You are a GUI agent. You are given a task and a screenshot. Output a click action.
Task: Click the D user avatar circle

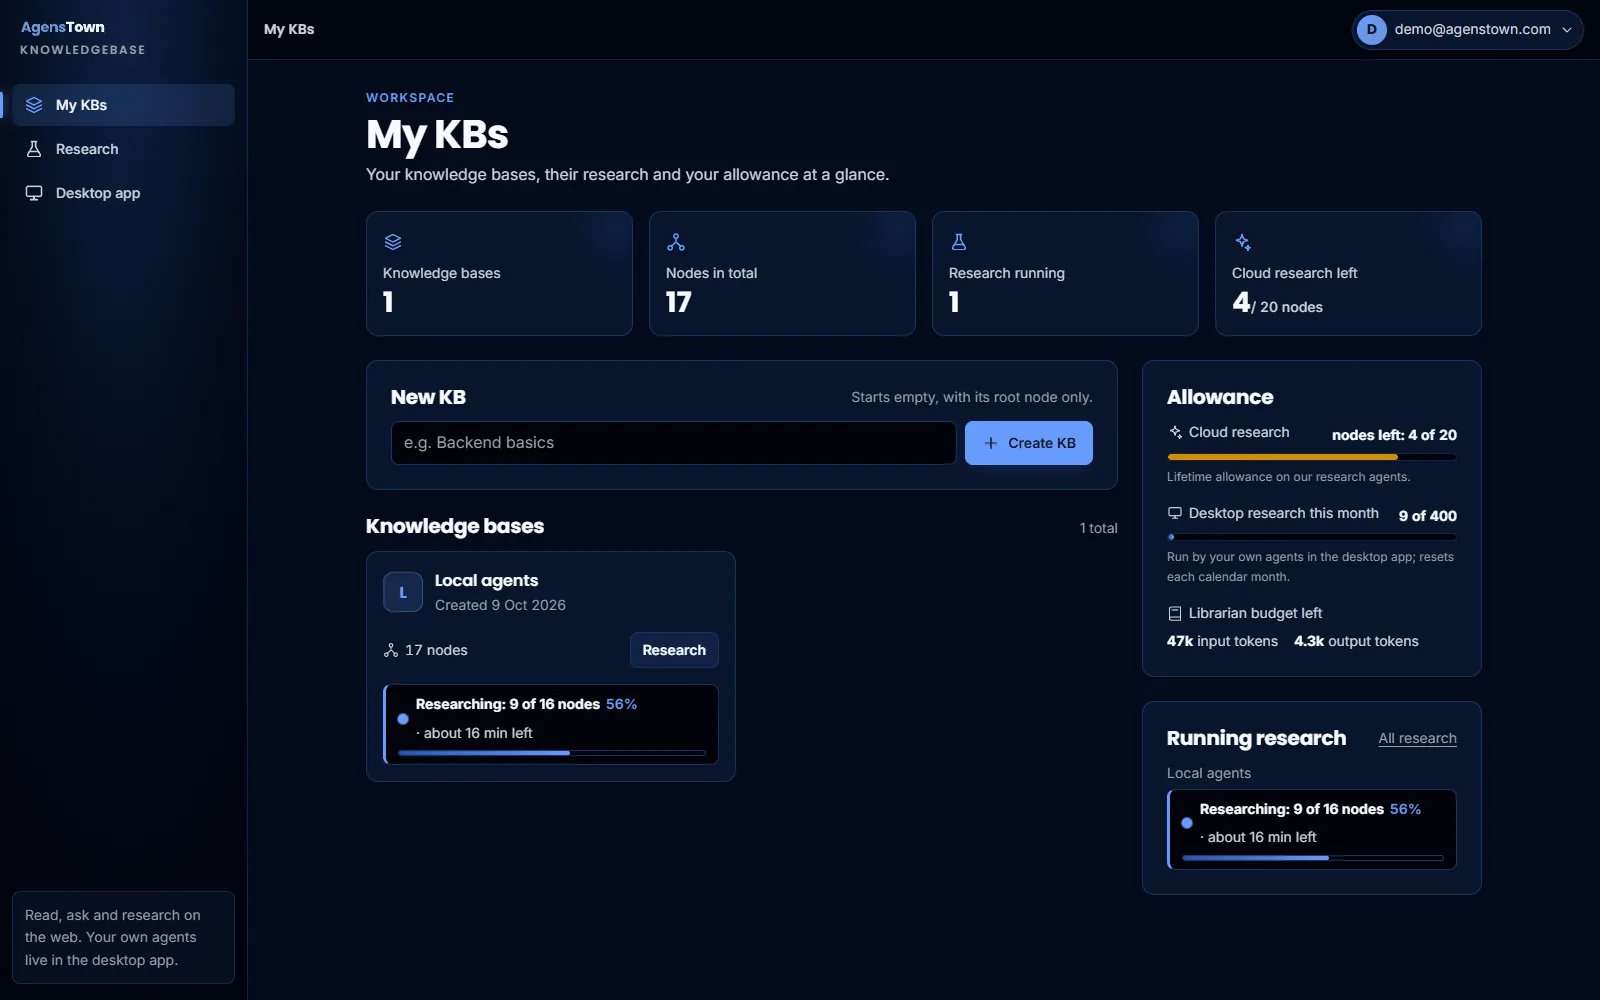click(1372, 30)
